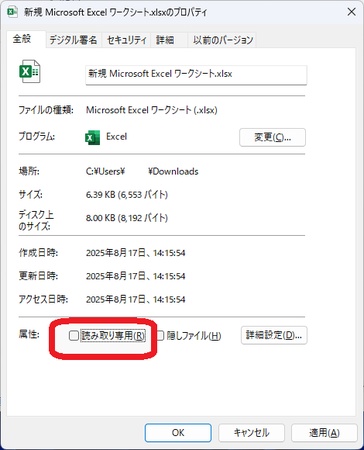Image resolution: width=364 pixels, height=450 pixels.
Task: Click the プログラム label
Action: [37, 137]
